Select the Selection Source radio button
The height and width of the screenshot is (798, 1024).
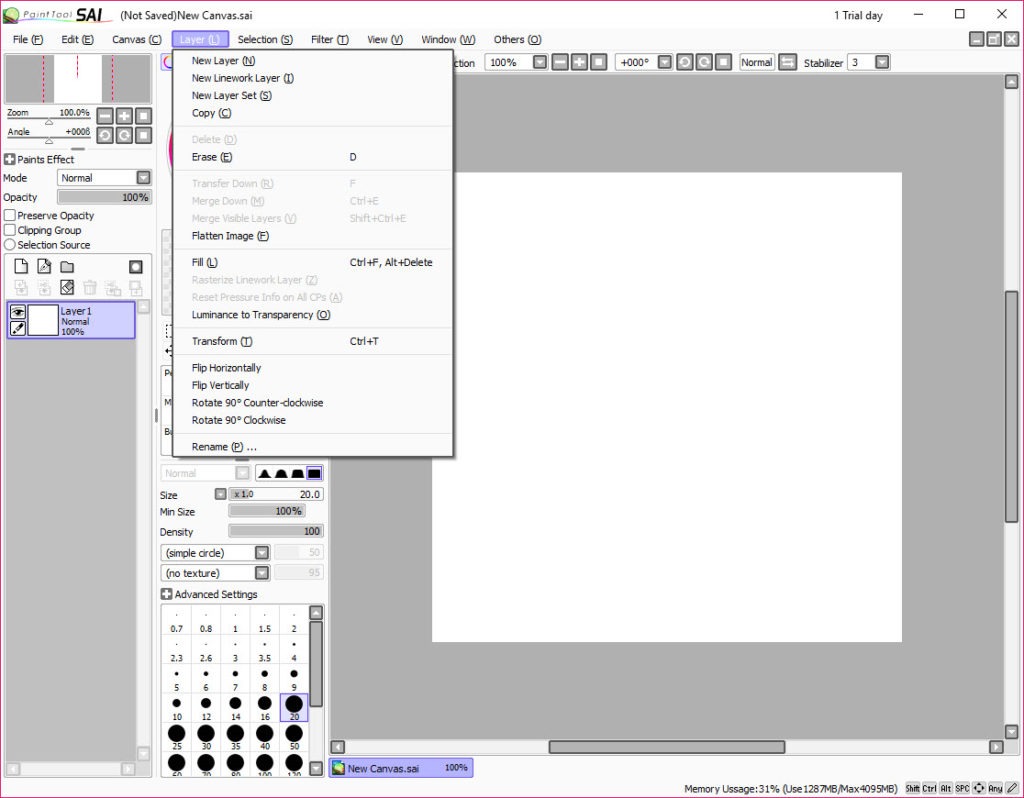[10, 245]
